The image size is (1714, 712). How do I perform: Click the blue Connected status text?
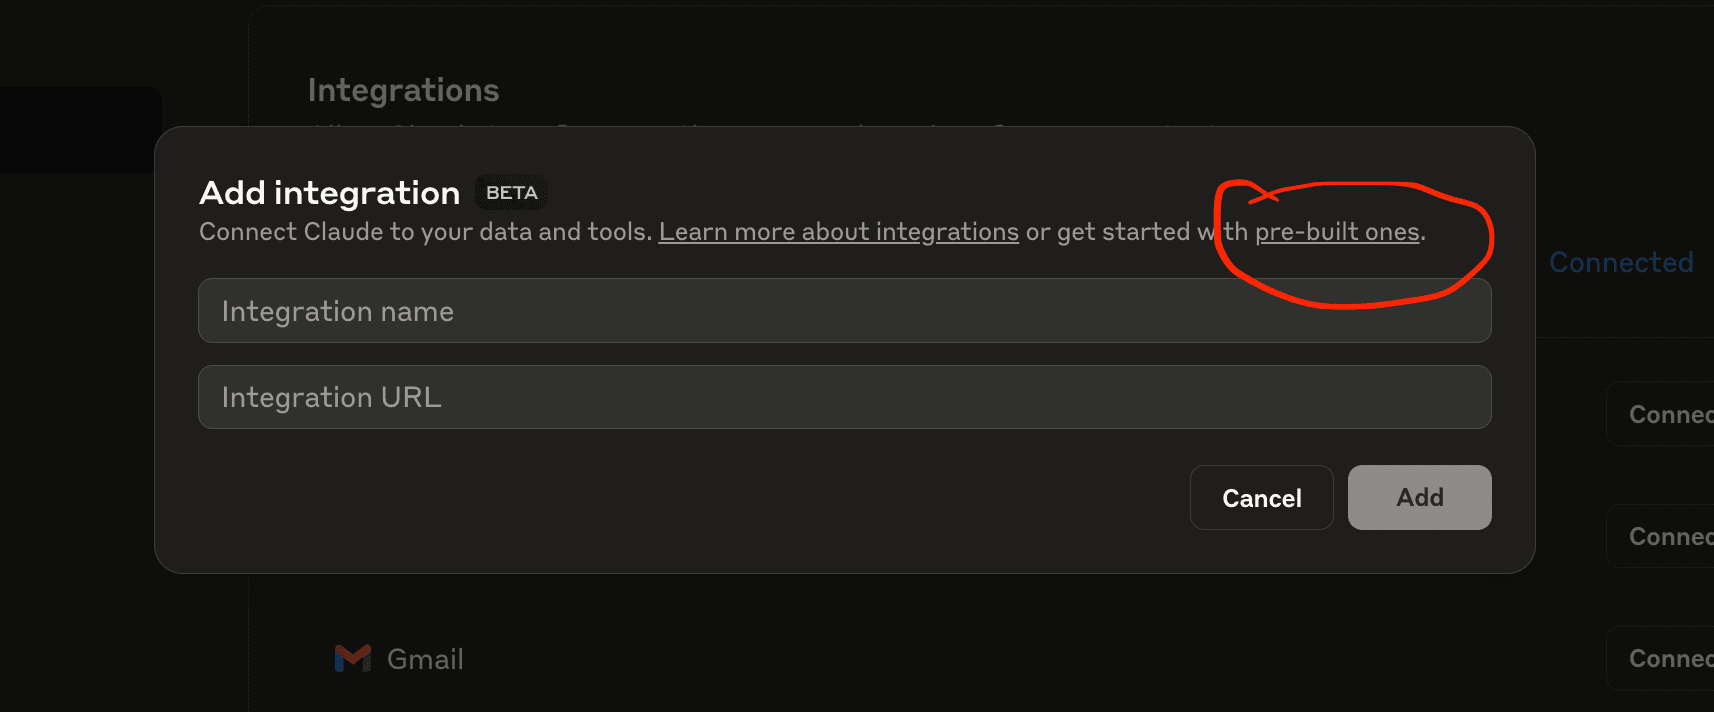point(1621,263)
